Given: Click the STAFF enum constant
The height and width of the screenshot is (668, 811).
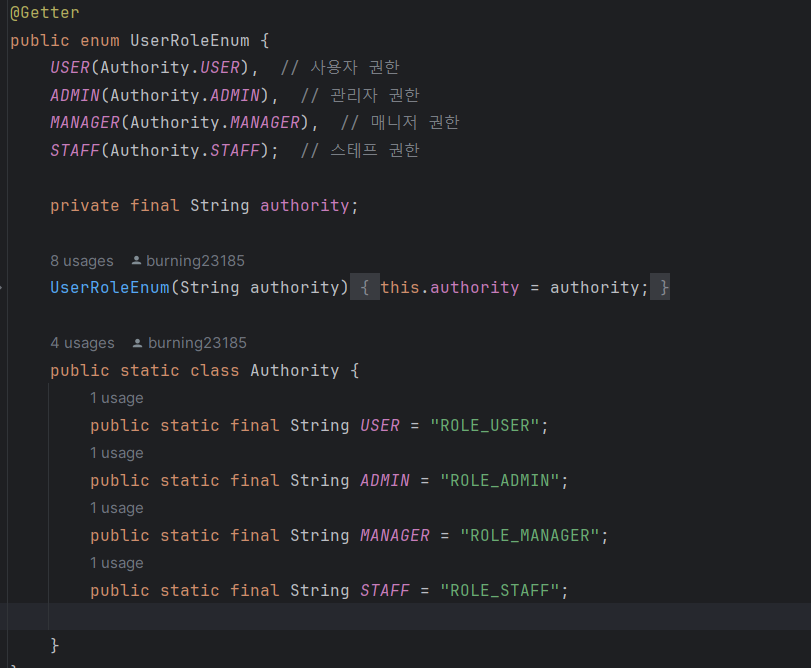Looking at the screenshot, I should click(x=75, y=150).
